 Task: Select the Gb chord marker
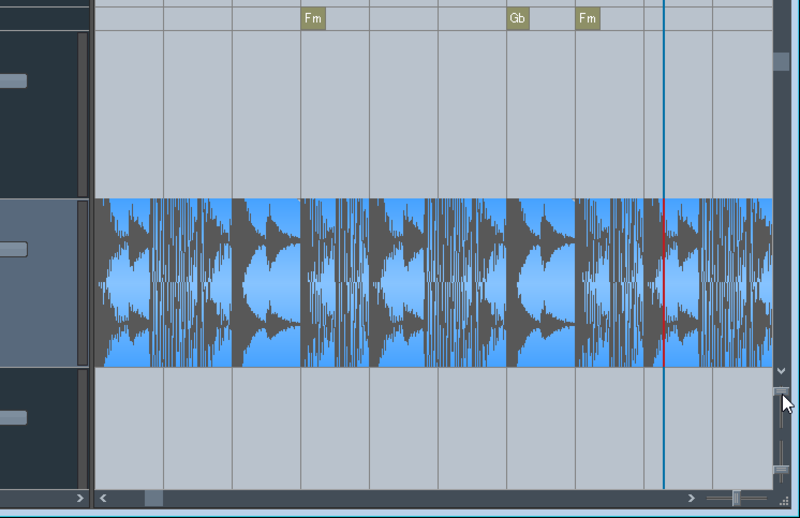pos(518,19)
